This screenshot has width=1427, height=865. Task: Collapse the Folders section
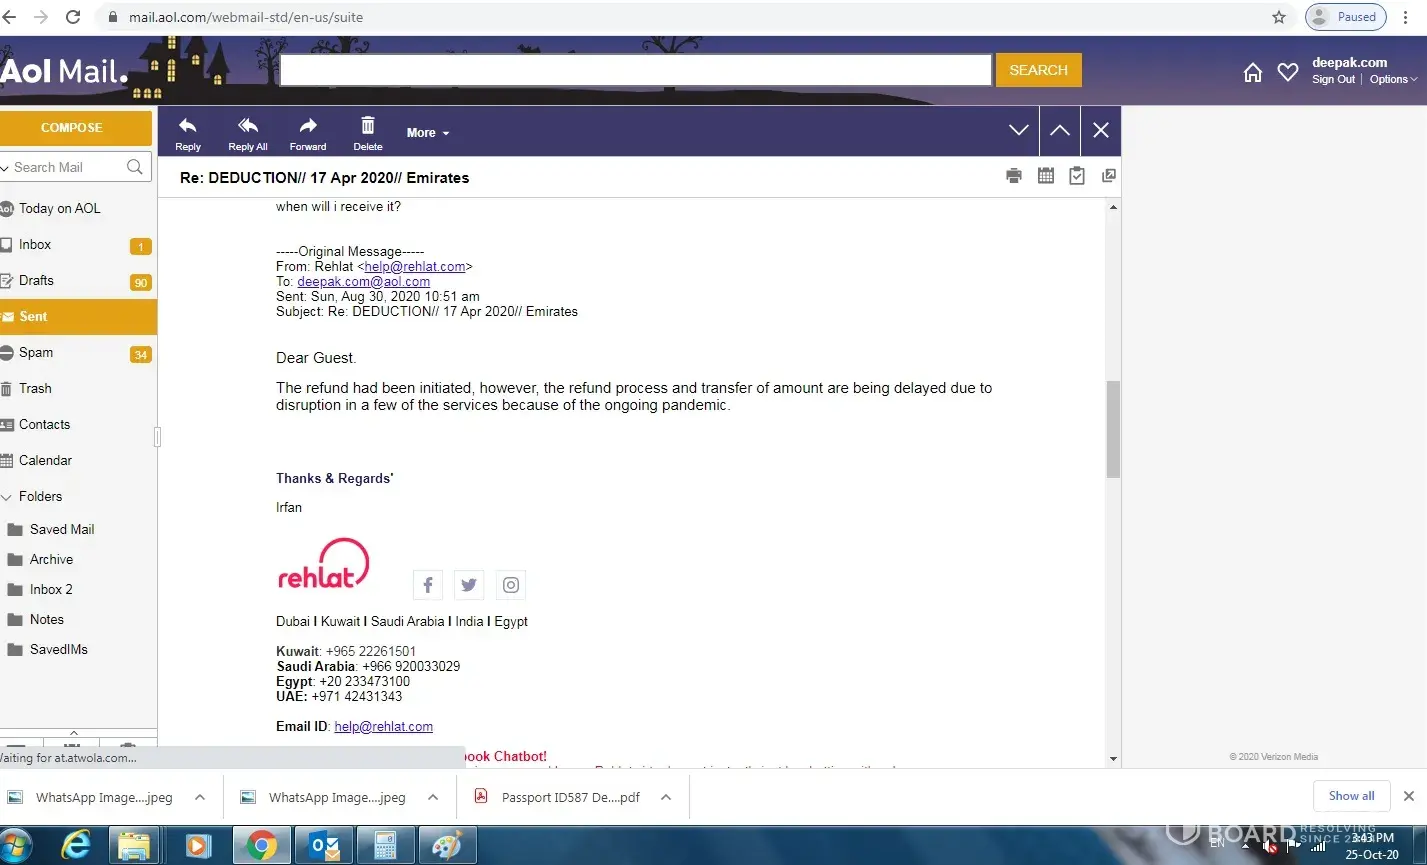click(8, 497)
